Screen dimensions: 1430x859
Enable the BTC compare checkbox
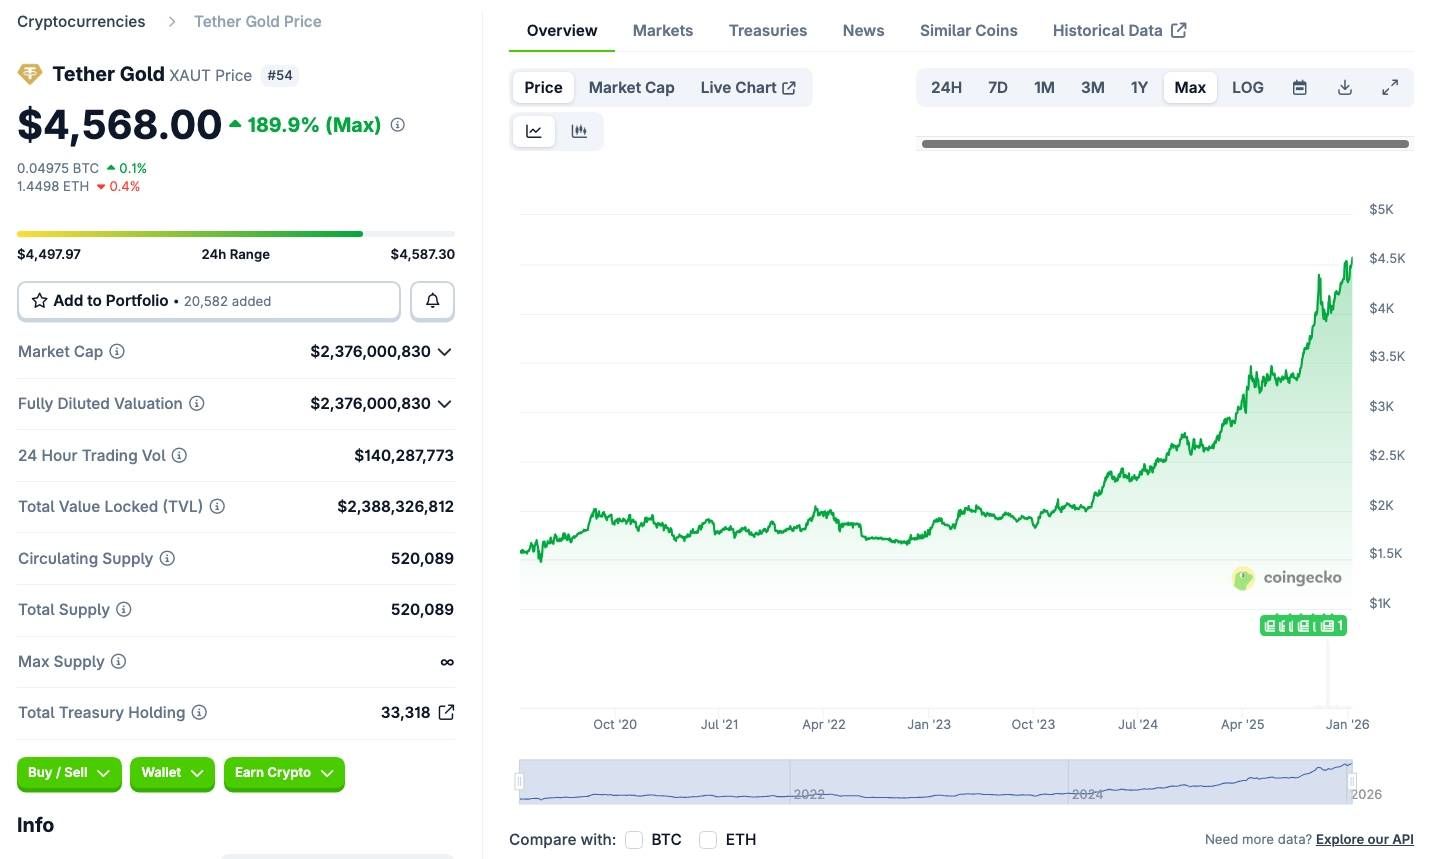(x=634, y=840)
